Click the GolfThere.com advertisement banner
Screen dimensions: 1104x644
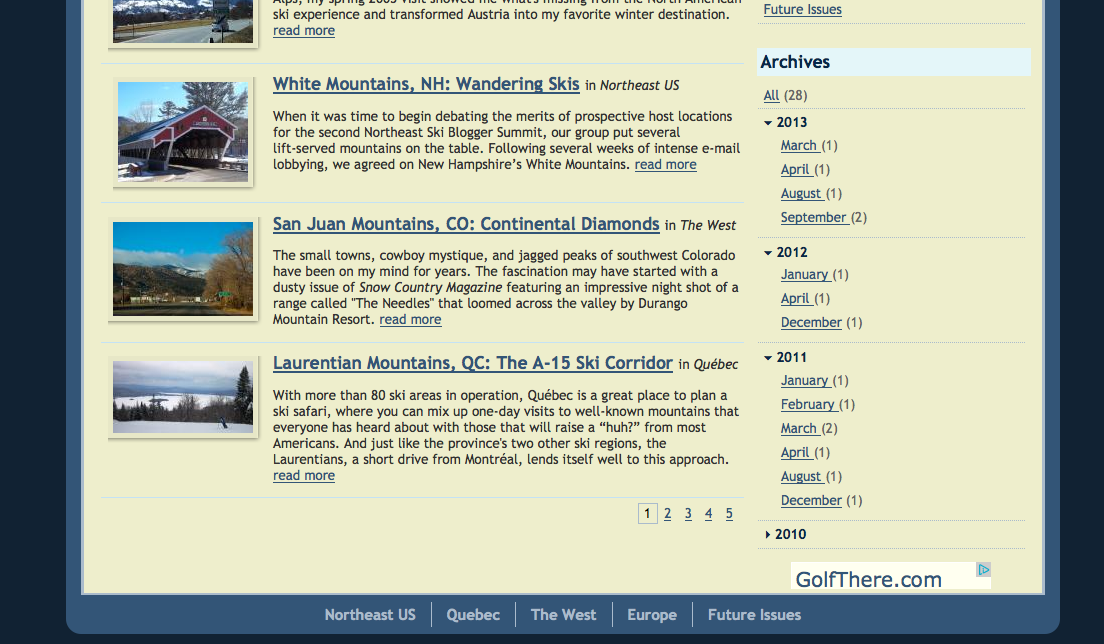868,579
